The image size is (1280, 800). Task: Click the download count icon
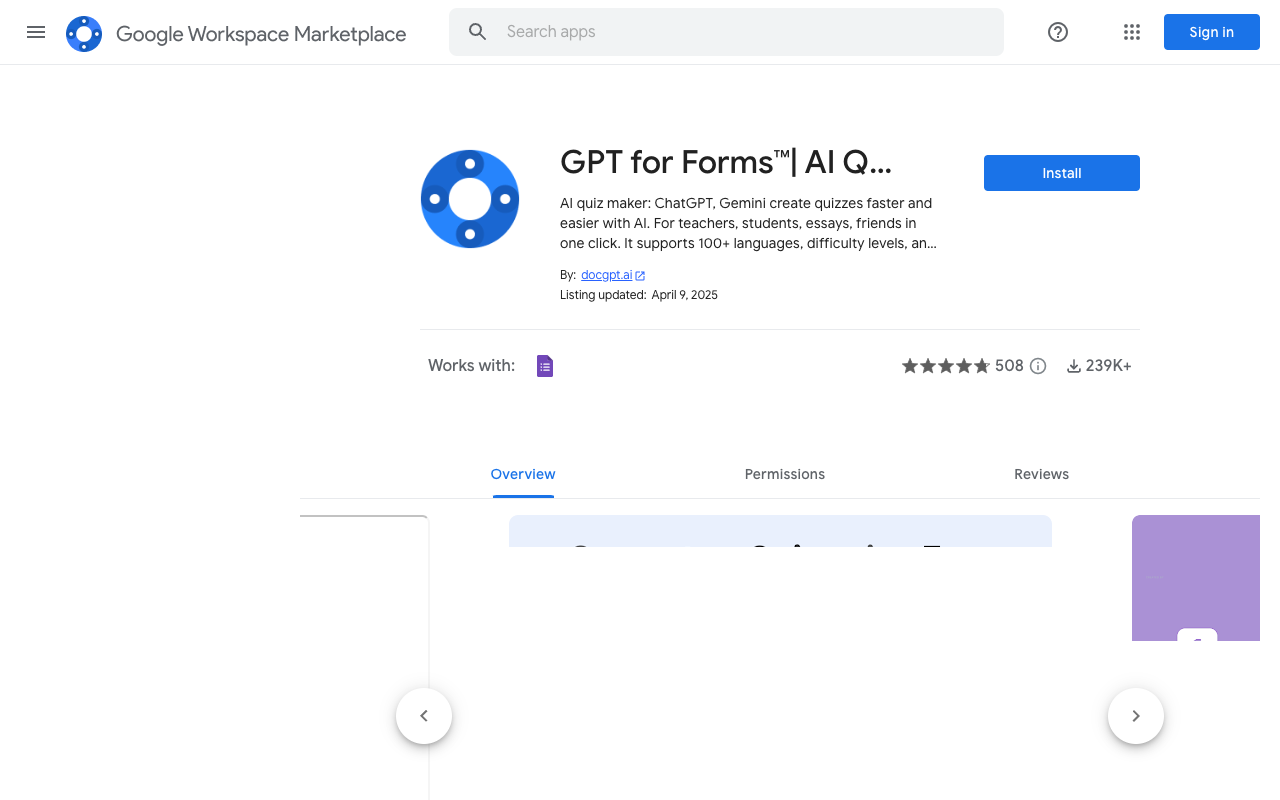coord(1074,366)
